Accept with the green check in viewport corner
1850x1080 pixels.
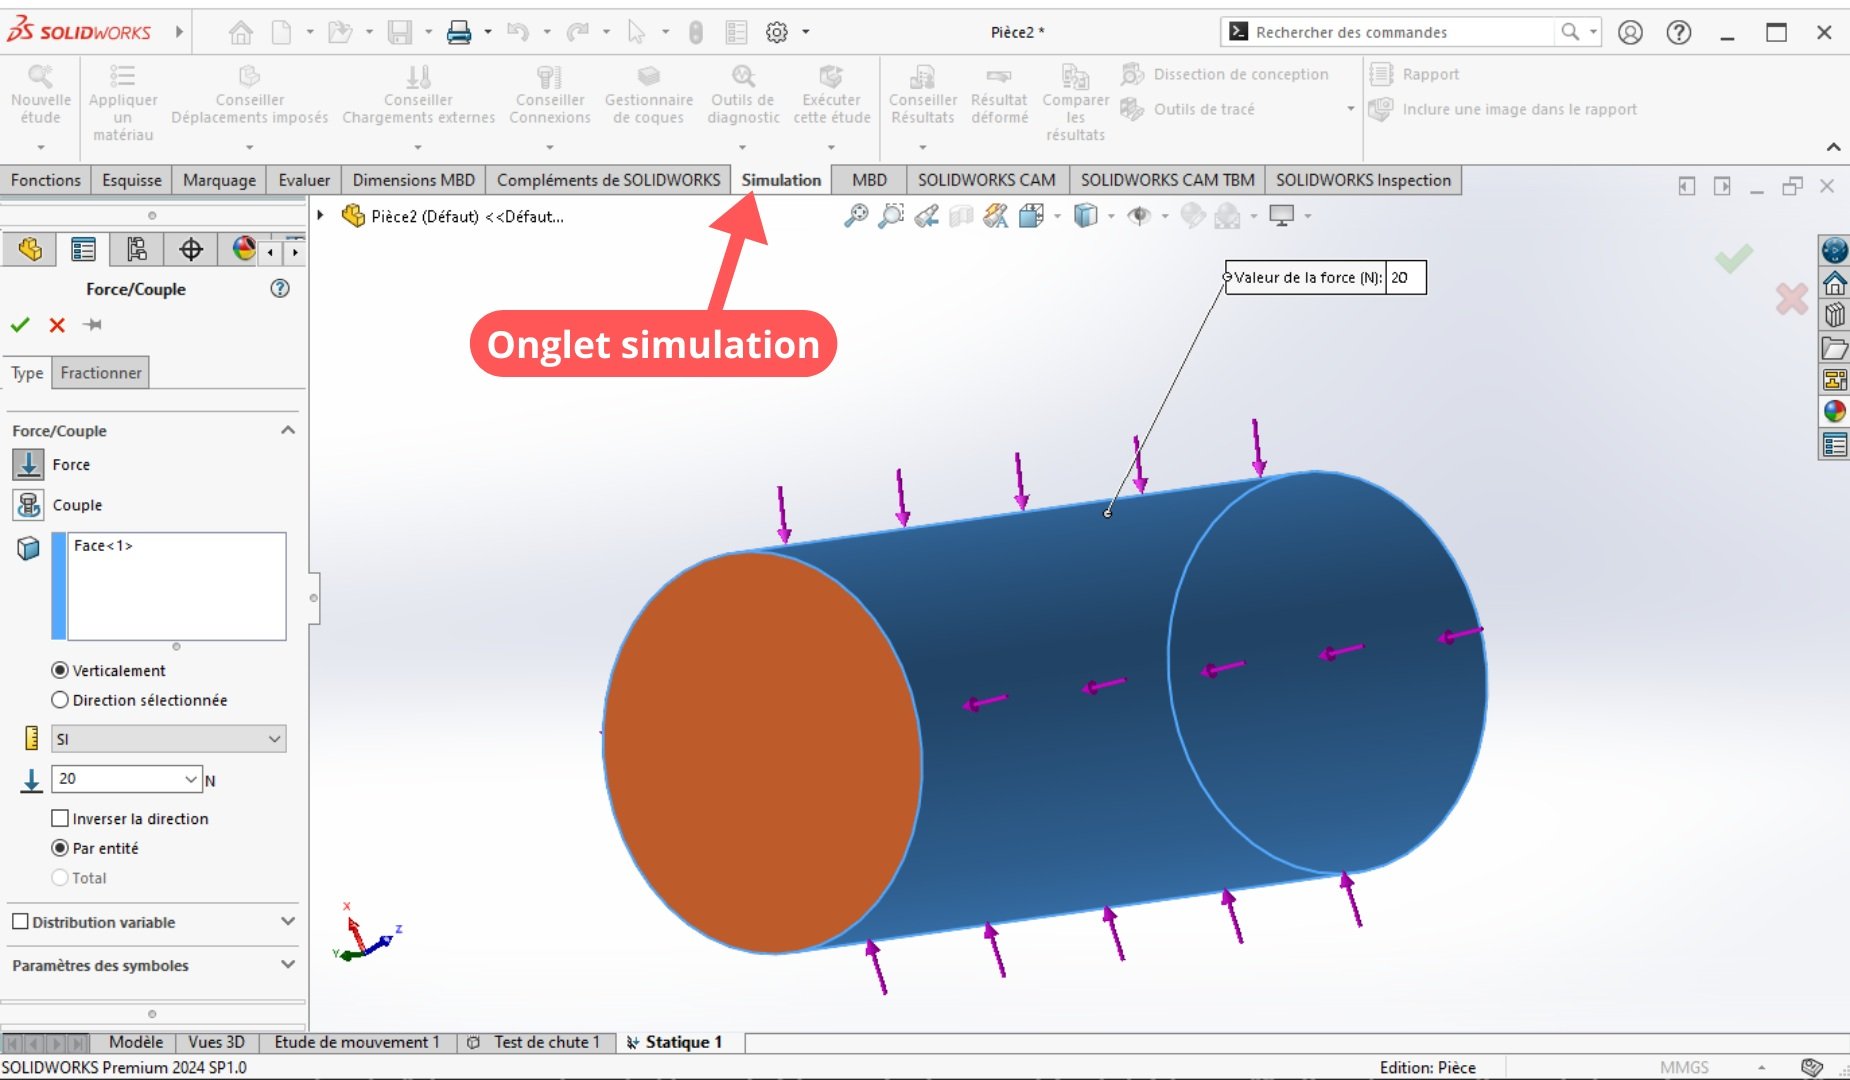point(1734,258)
